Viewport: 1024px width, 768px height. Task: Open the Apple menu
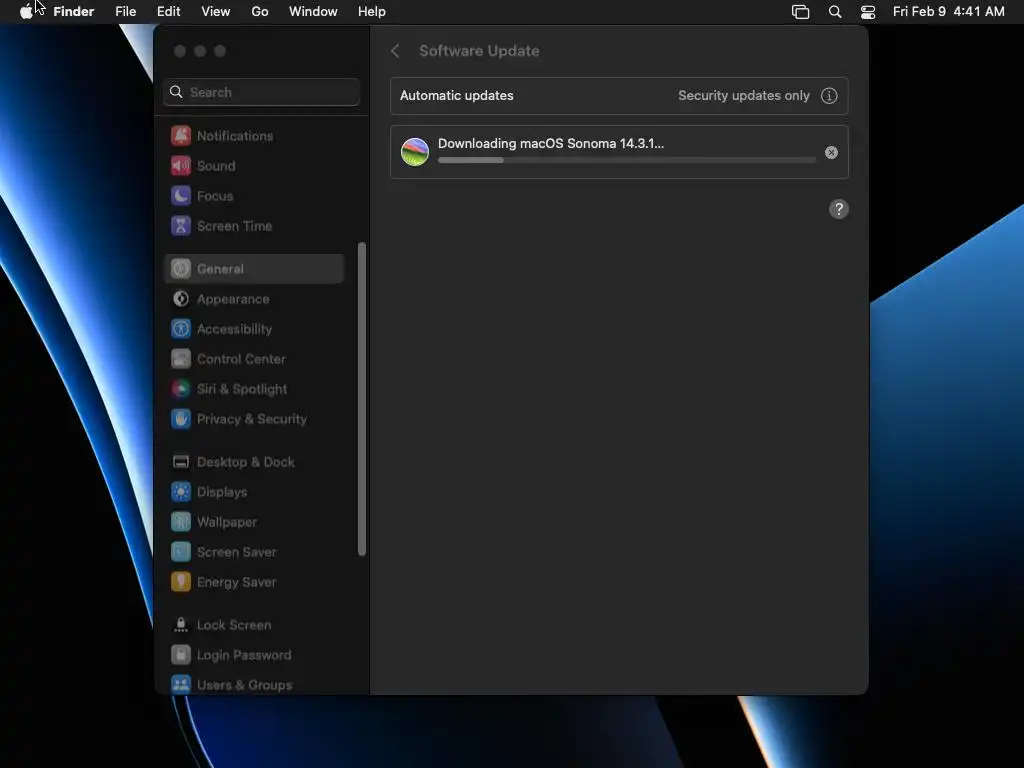coord(26,12)
